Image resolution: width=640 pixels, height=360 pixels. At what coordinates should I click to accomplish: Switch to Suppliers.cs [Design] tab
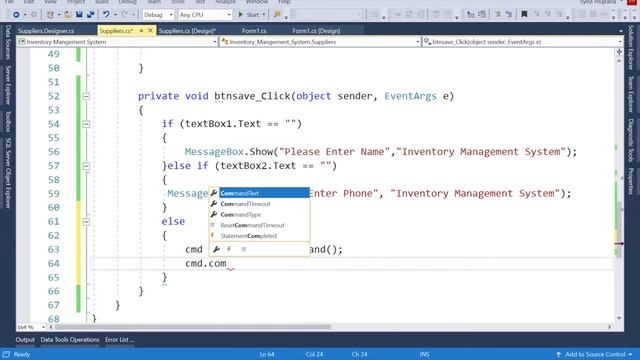pyautogui.click(x=187, y=31)
